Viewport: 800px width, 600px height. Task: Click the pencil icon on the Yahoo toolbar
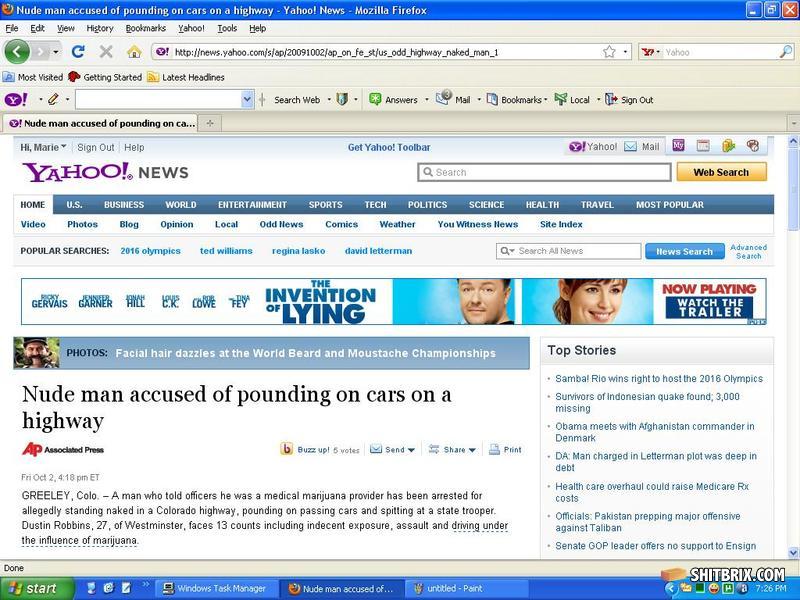53,99
